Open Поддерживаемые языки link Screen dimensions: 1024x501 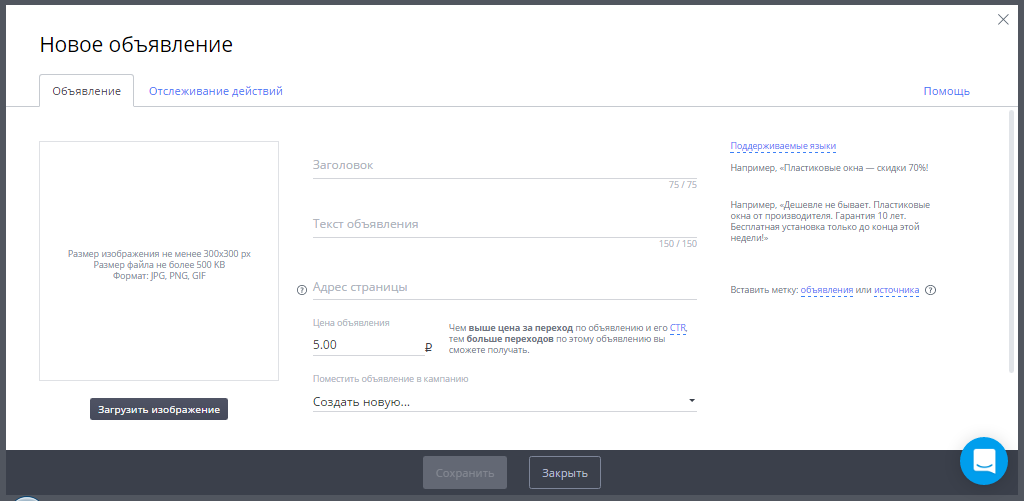click(x=783, y=146)
